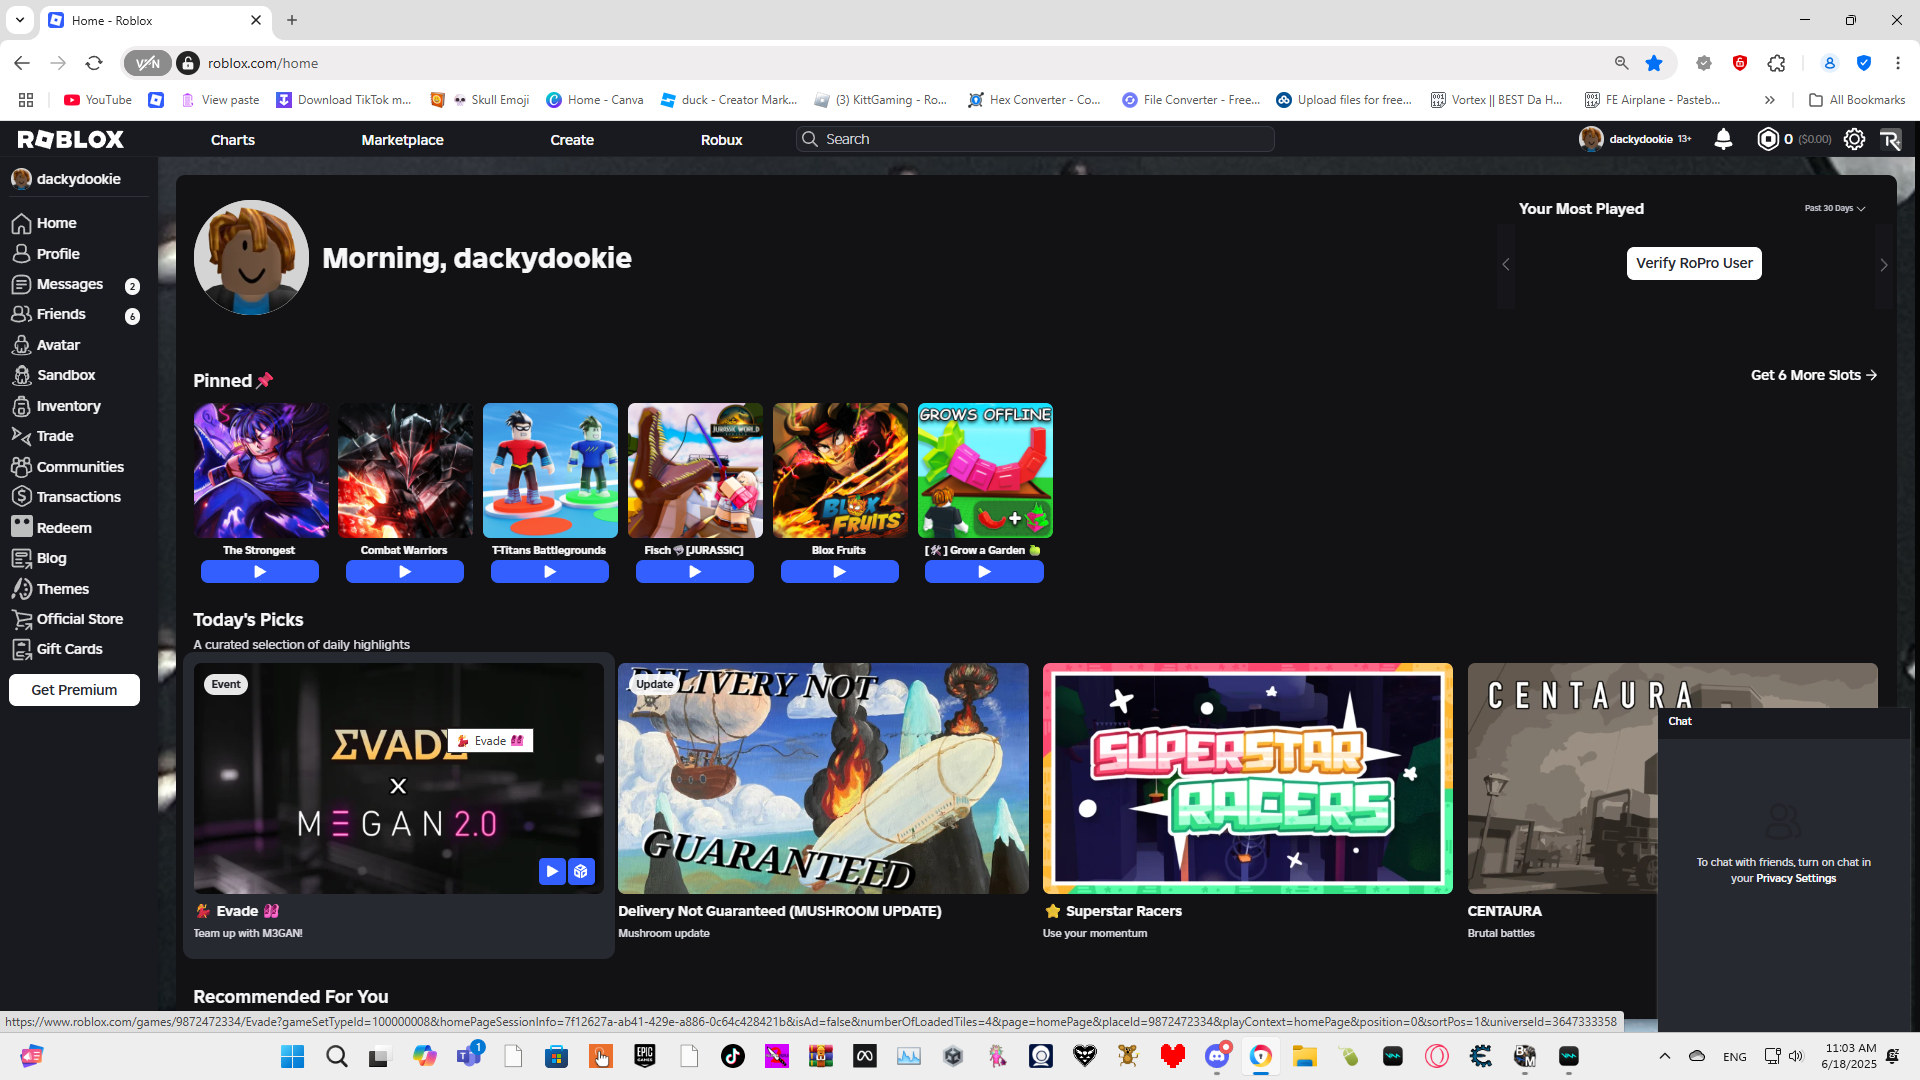Click the Verify RoPro User button
Image resolution: width=1920 pixels, height=1080 pixels.
point(1694,263)
